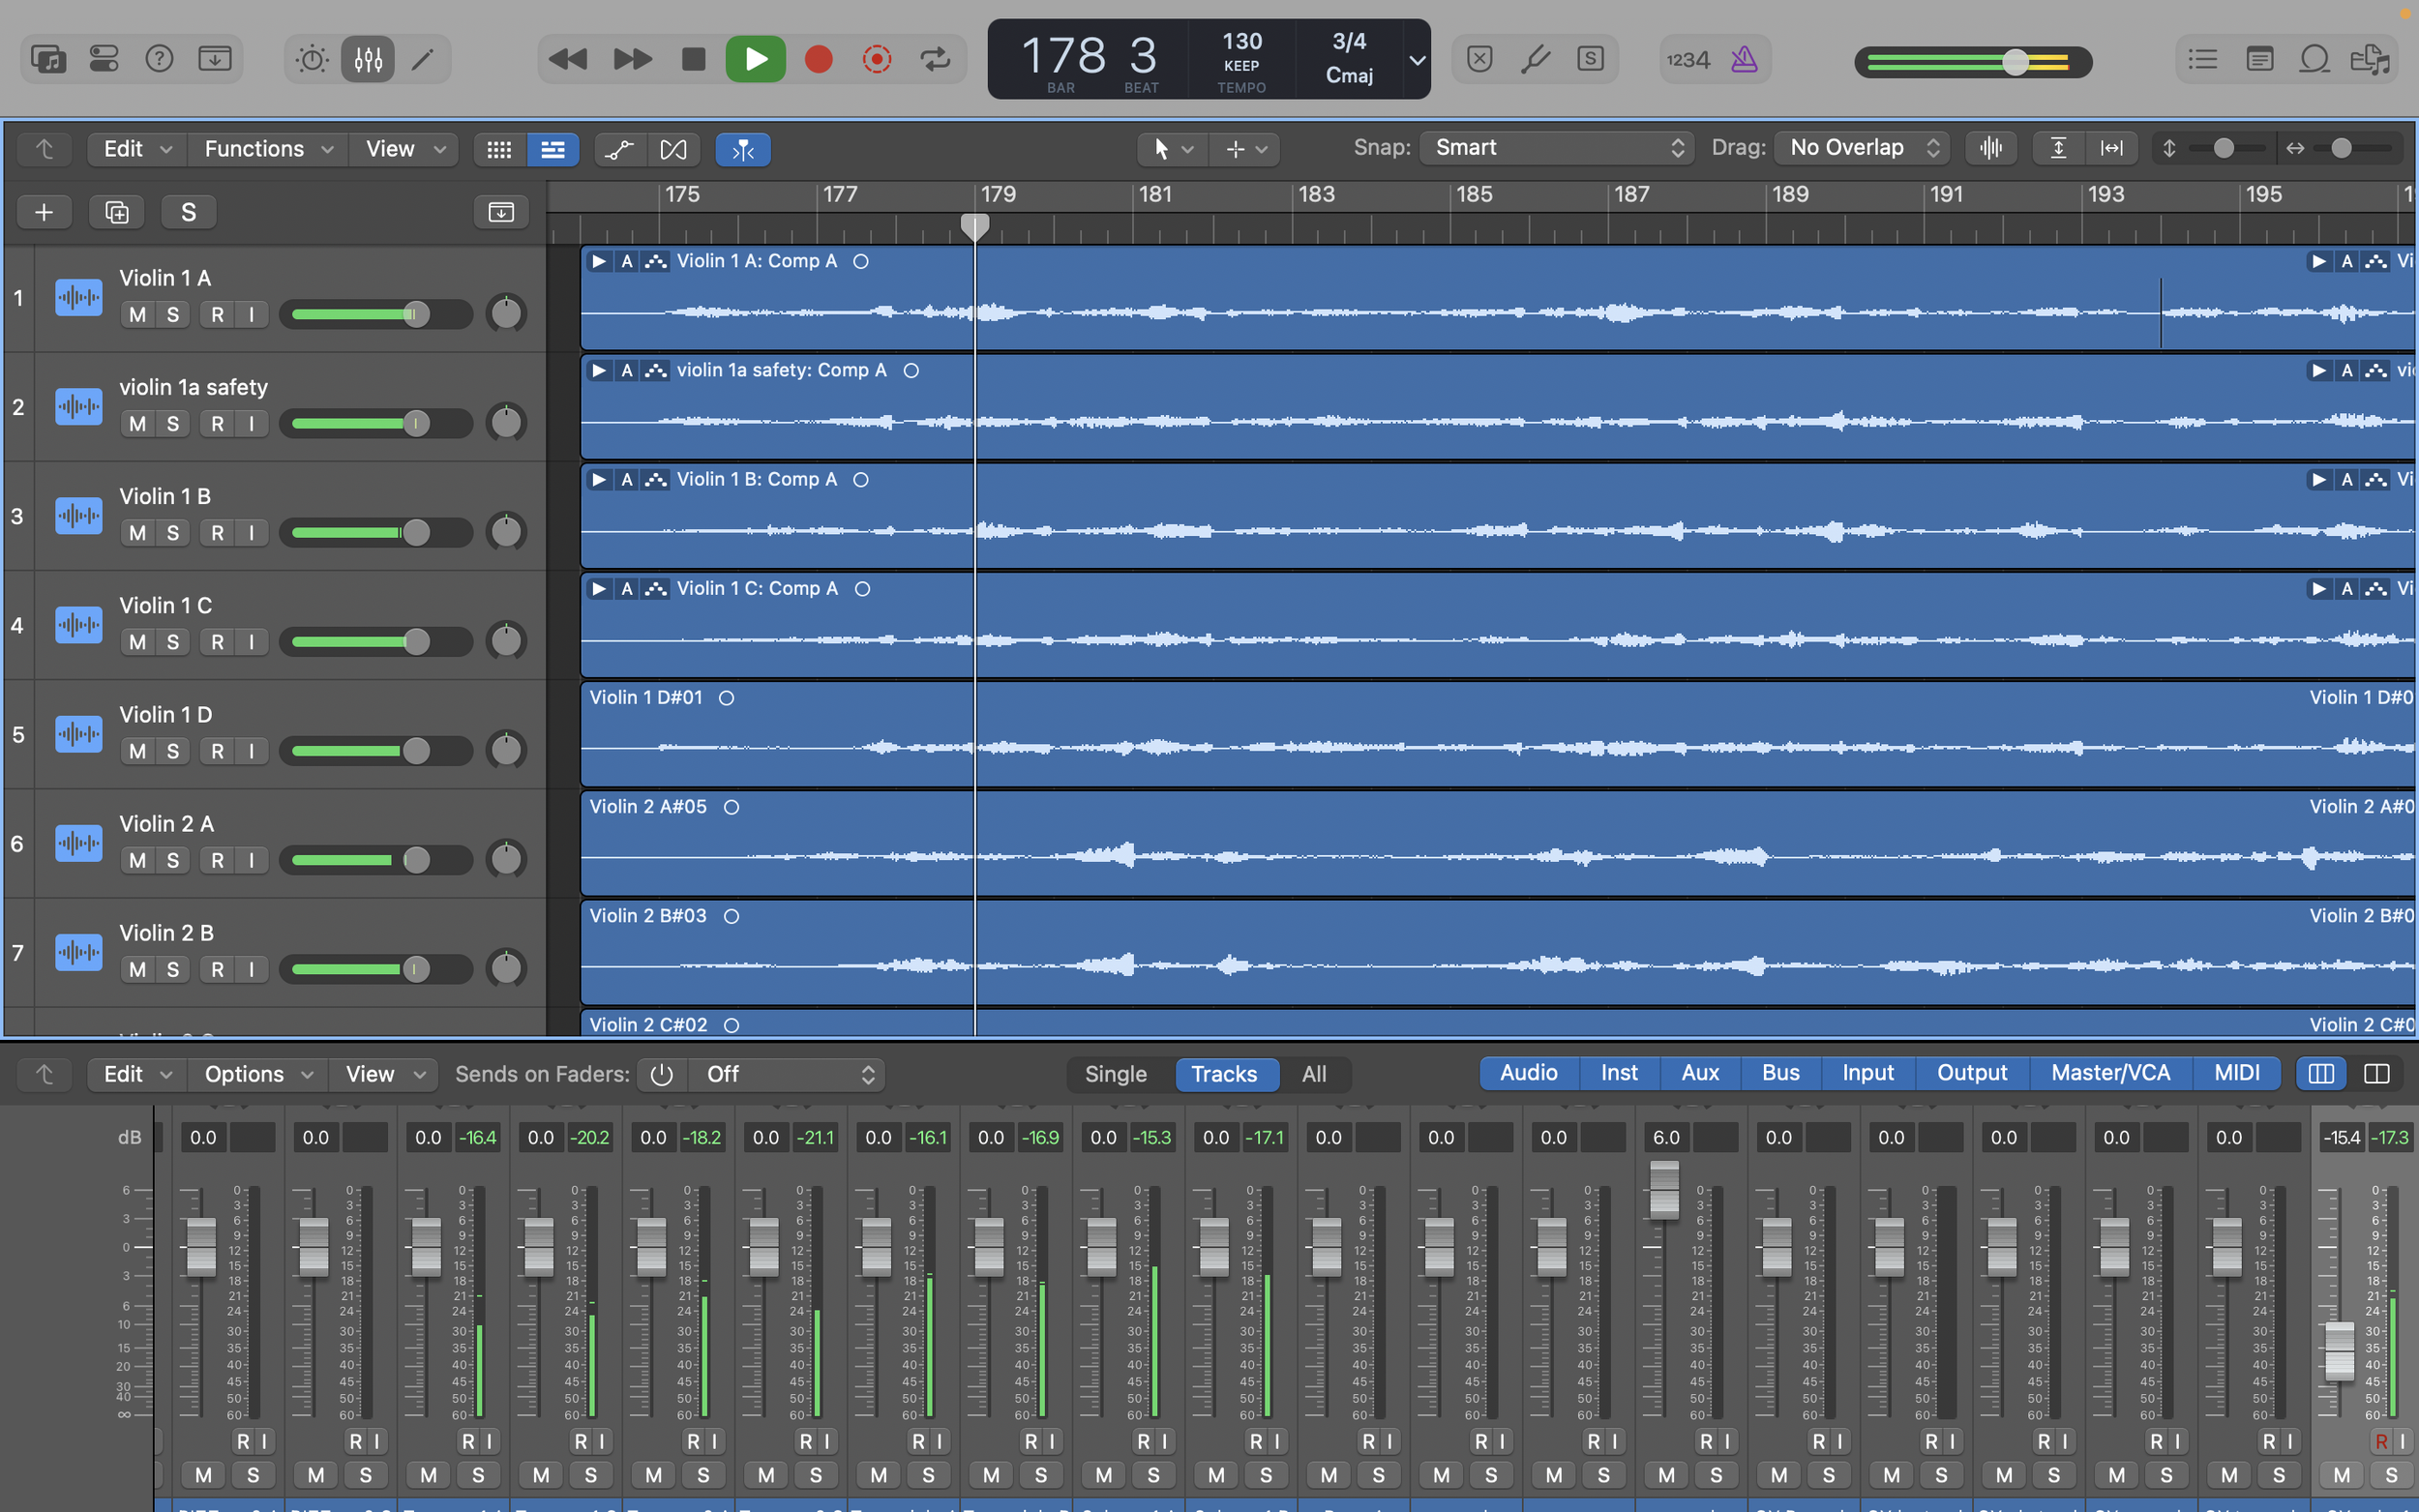Start playback with the green Play button

coord(755,59)
